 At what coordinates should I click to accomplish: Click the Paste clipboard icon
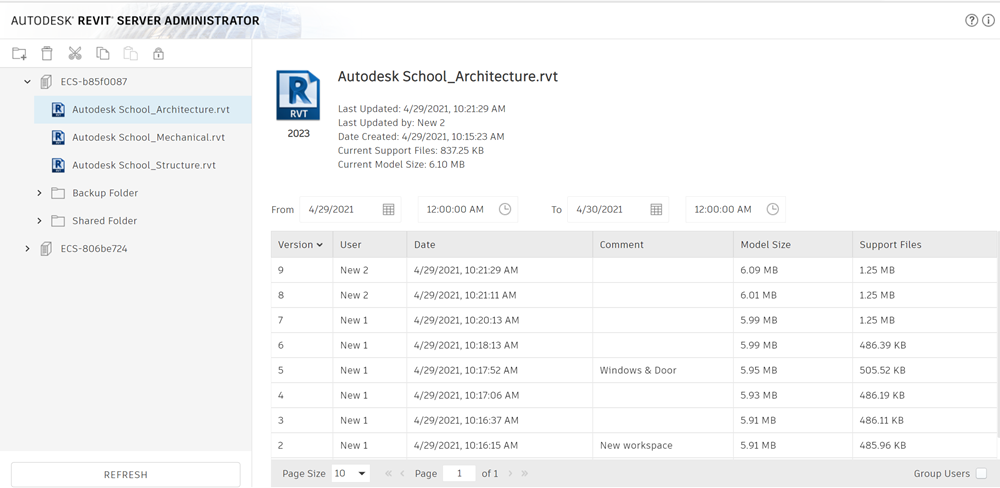click(131, 54)
